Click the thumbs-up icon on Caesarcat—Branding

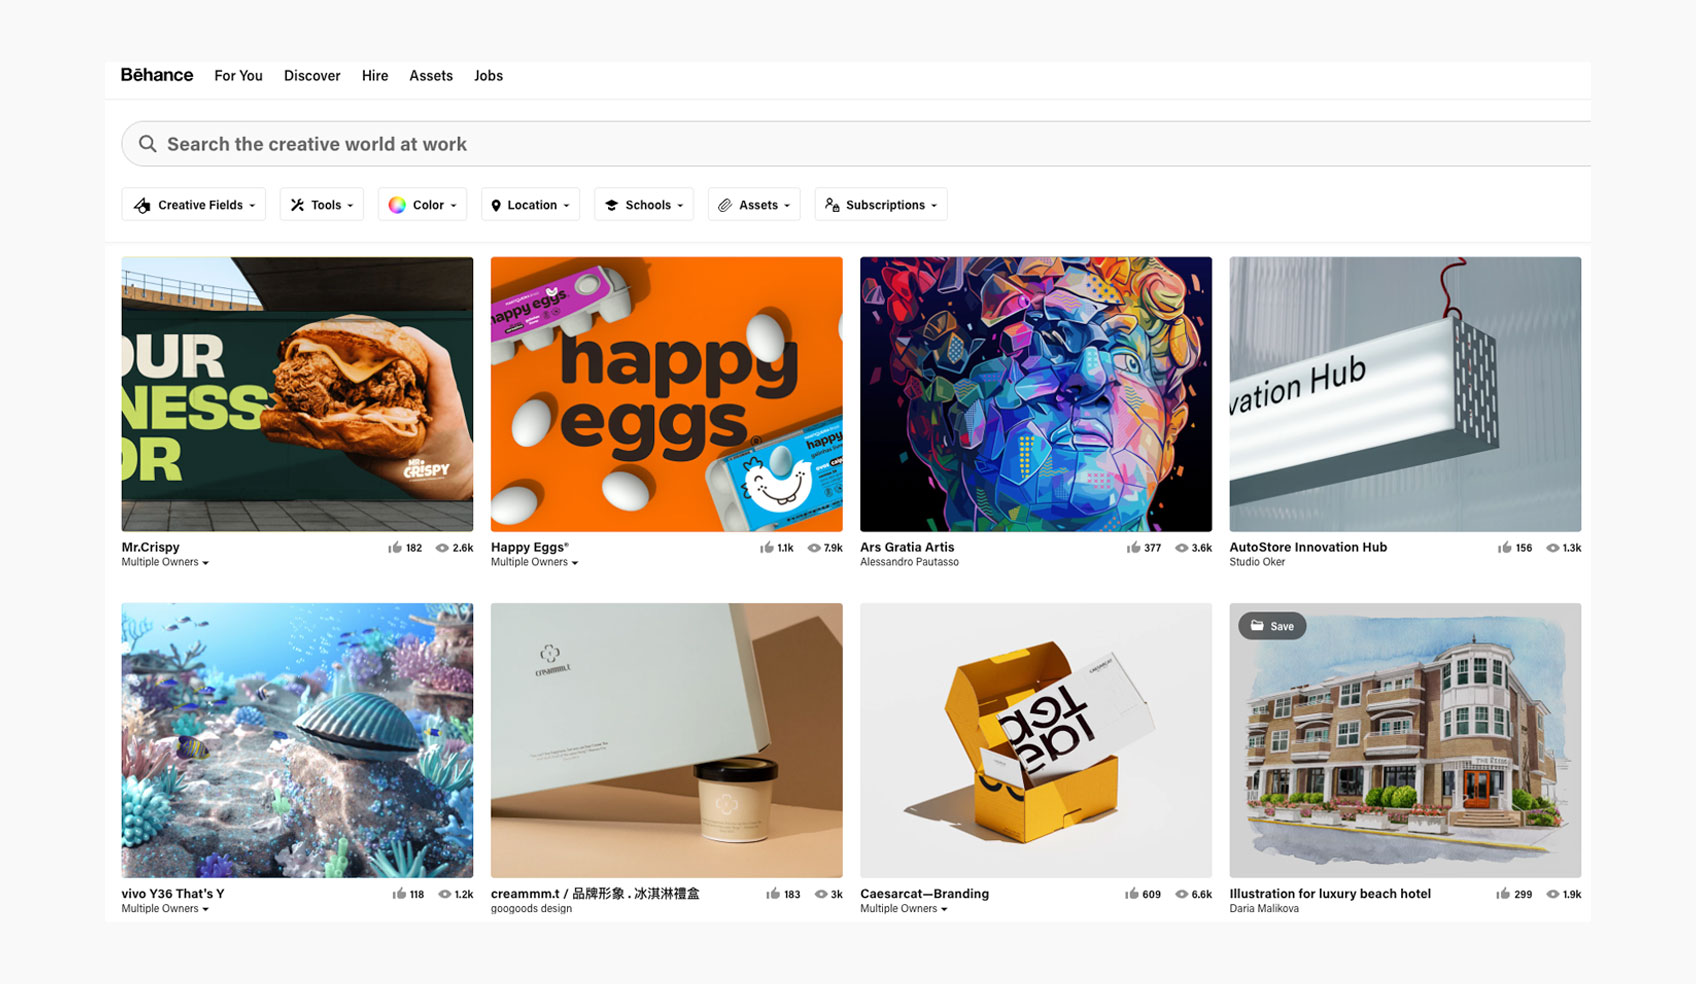(1131, 894)
